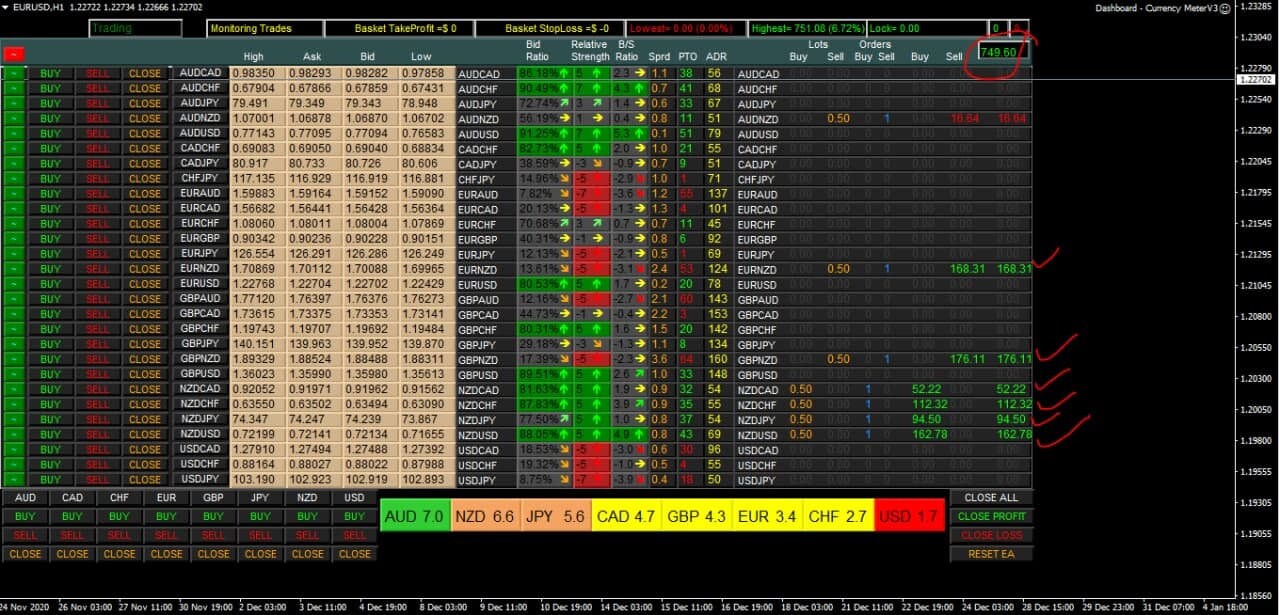Click the red minimize icon on the dashboard header

click(x=13, y=53)
